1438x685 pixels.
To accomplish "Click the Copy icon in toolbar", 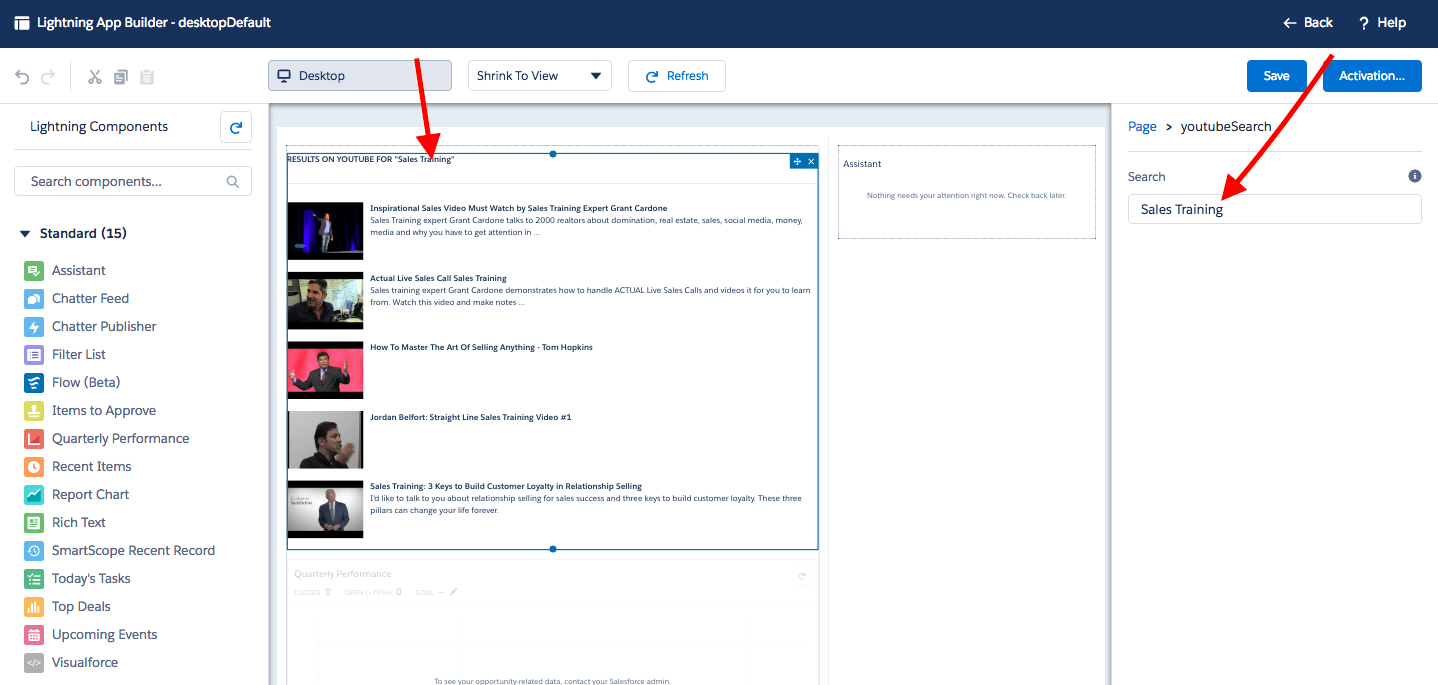I will [121, 76].
